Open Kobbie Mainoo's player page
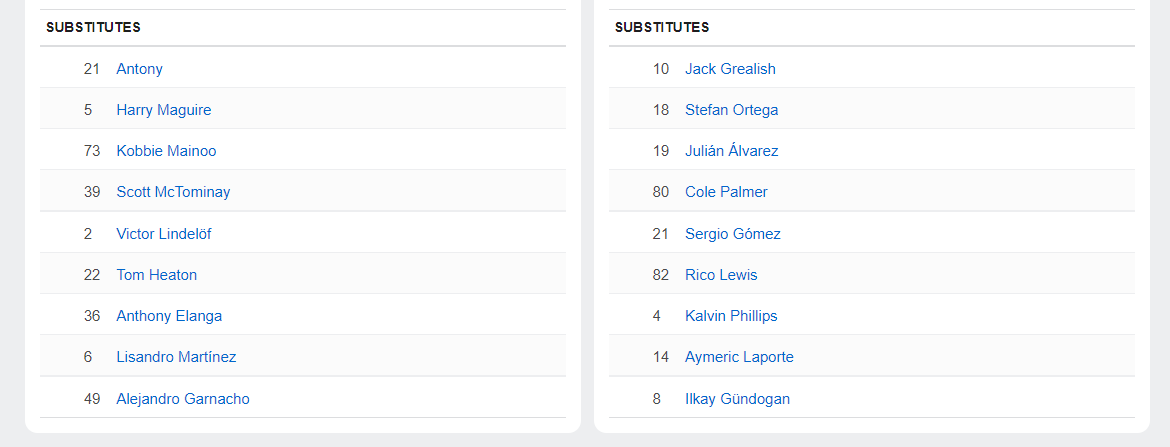 (x=166, y=151)
